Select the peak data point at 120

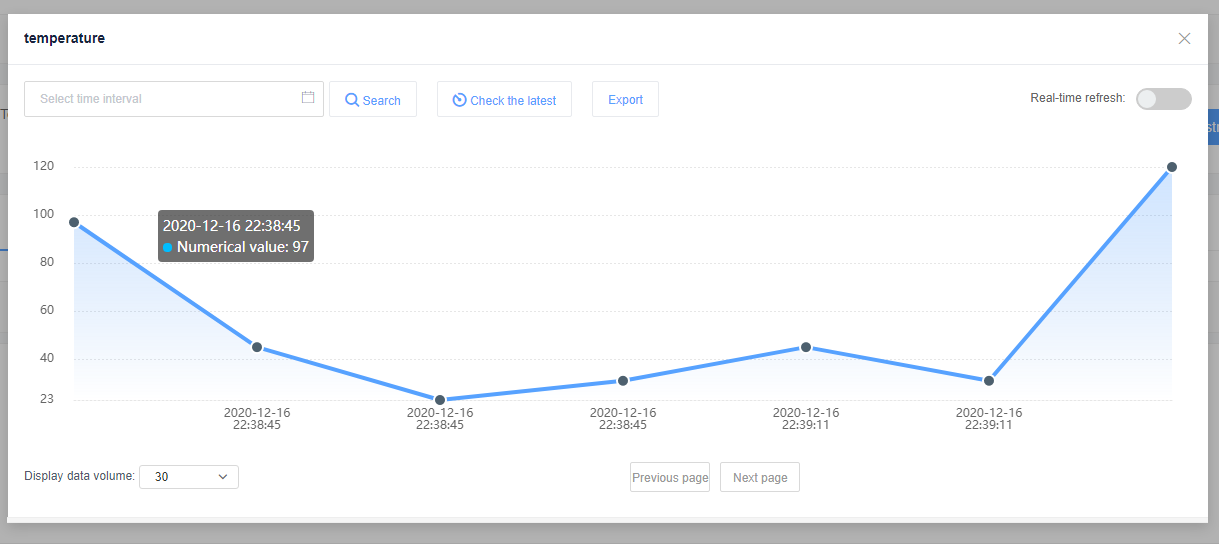click(x=1172, y=167)
